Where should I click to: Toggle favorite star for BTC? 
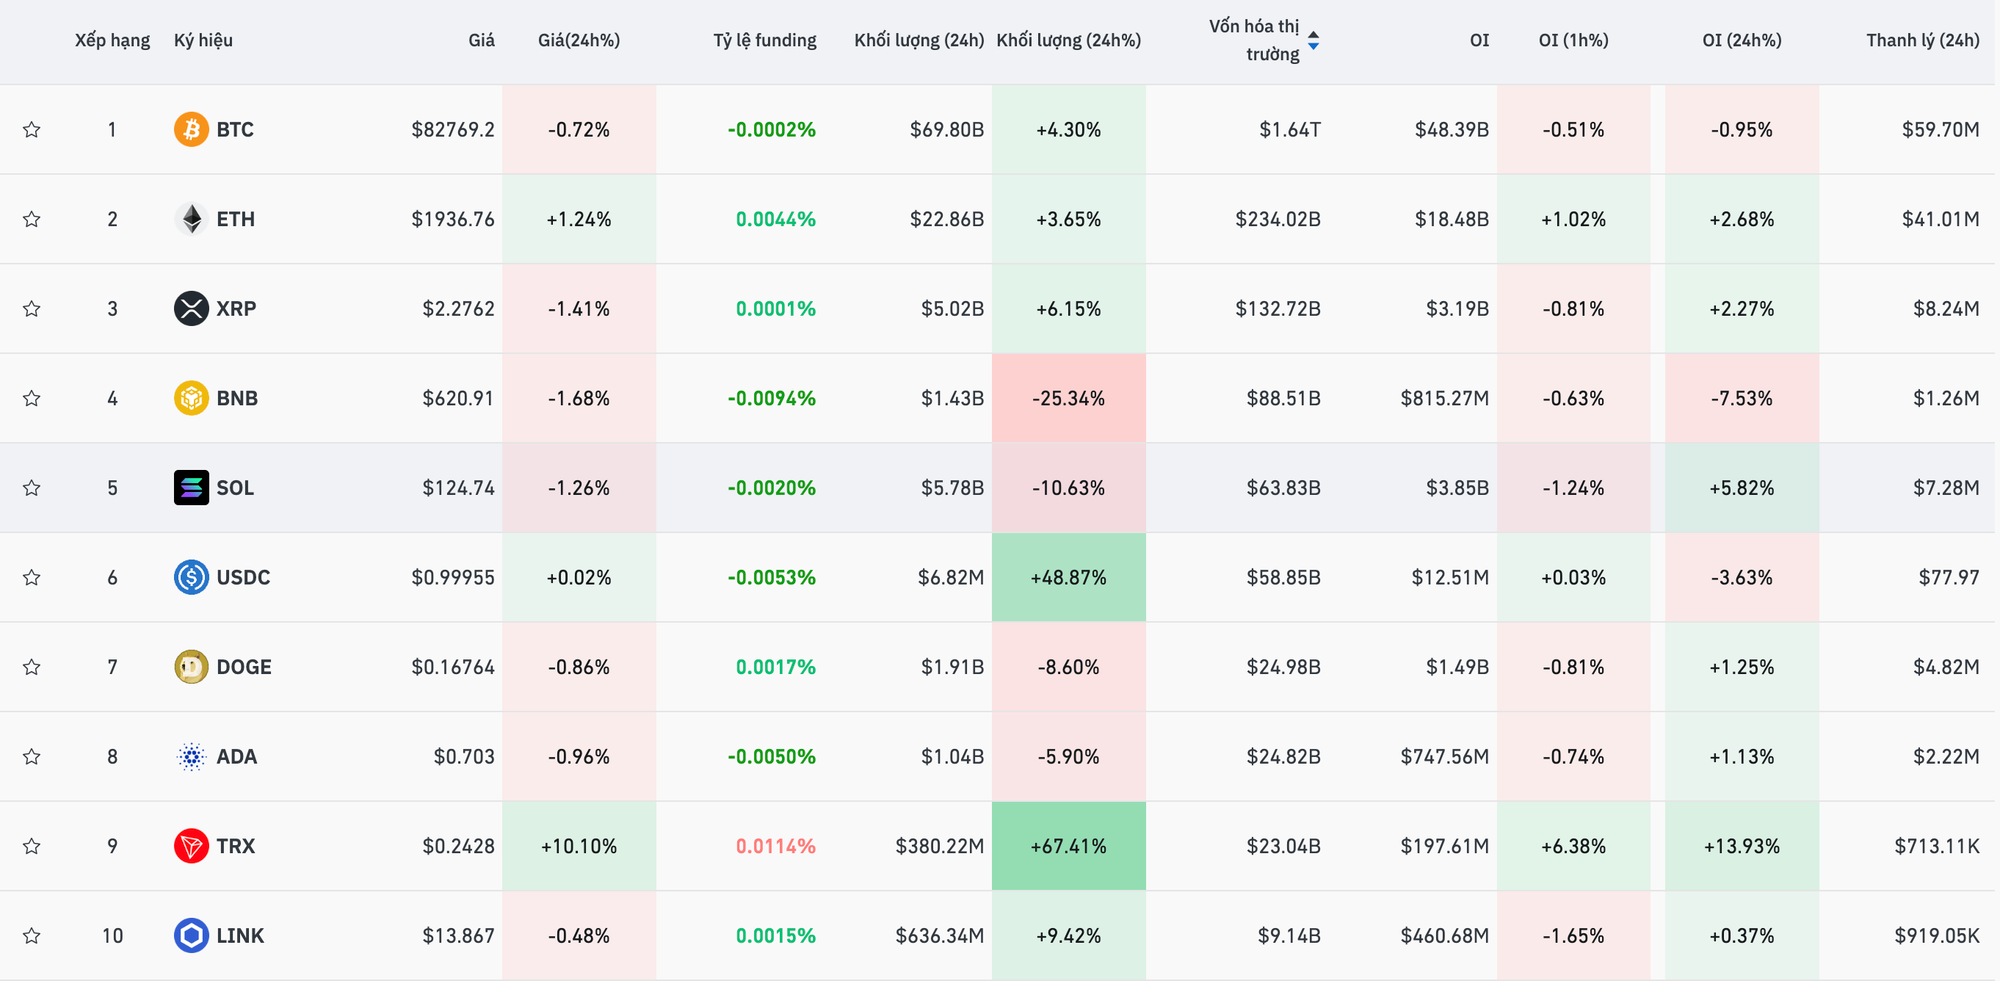pos(32,129)
